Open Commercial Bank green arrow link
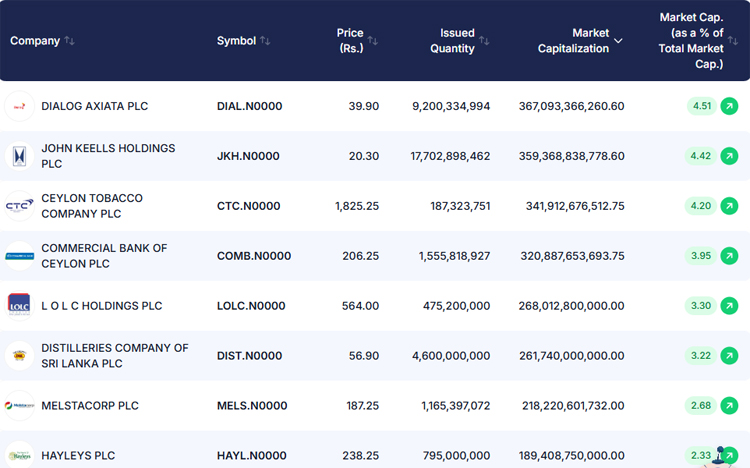The height and width of the screenshot is (468, 750). [729, 256]
